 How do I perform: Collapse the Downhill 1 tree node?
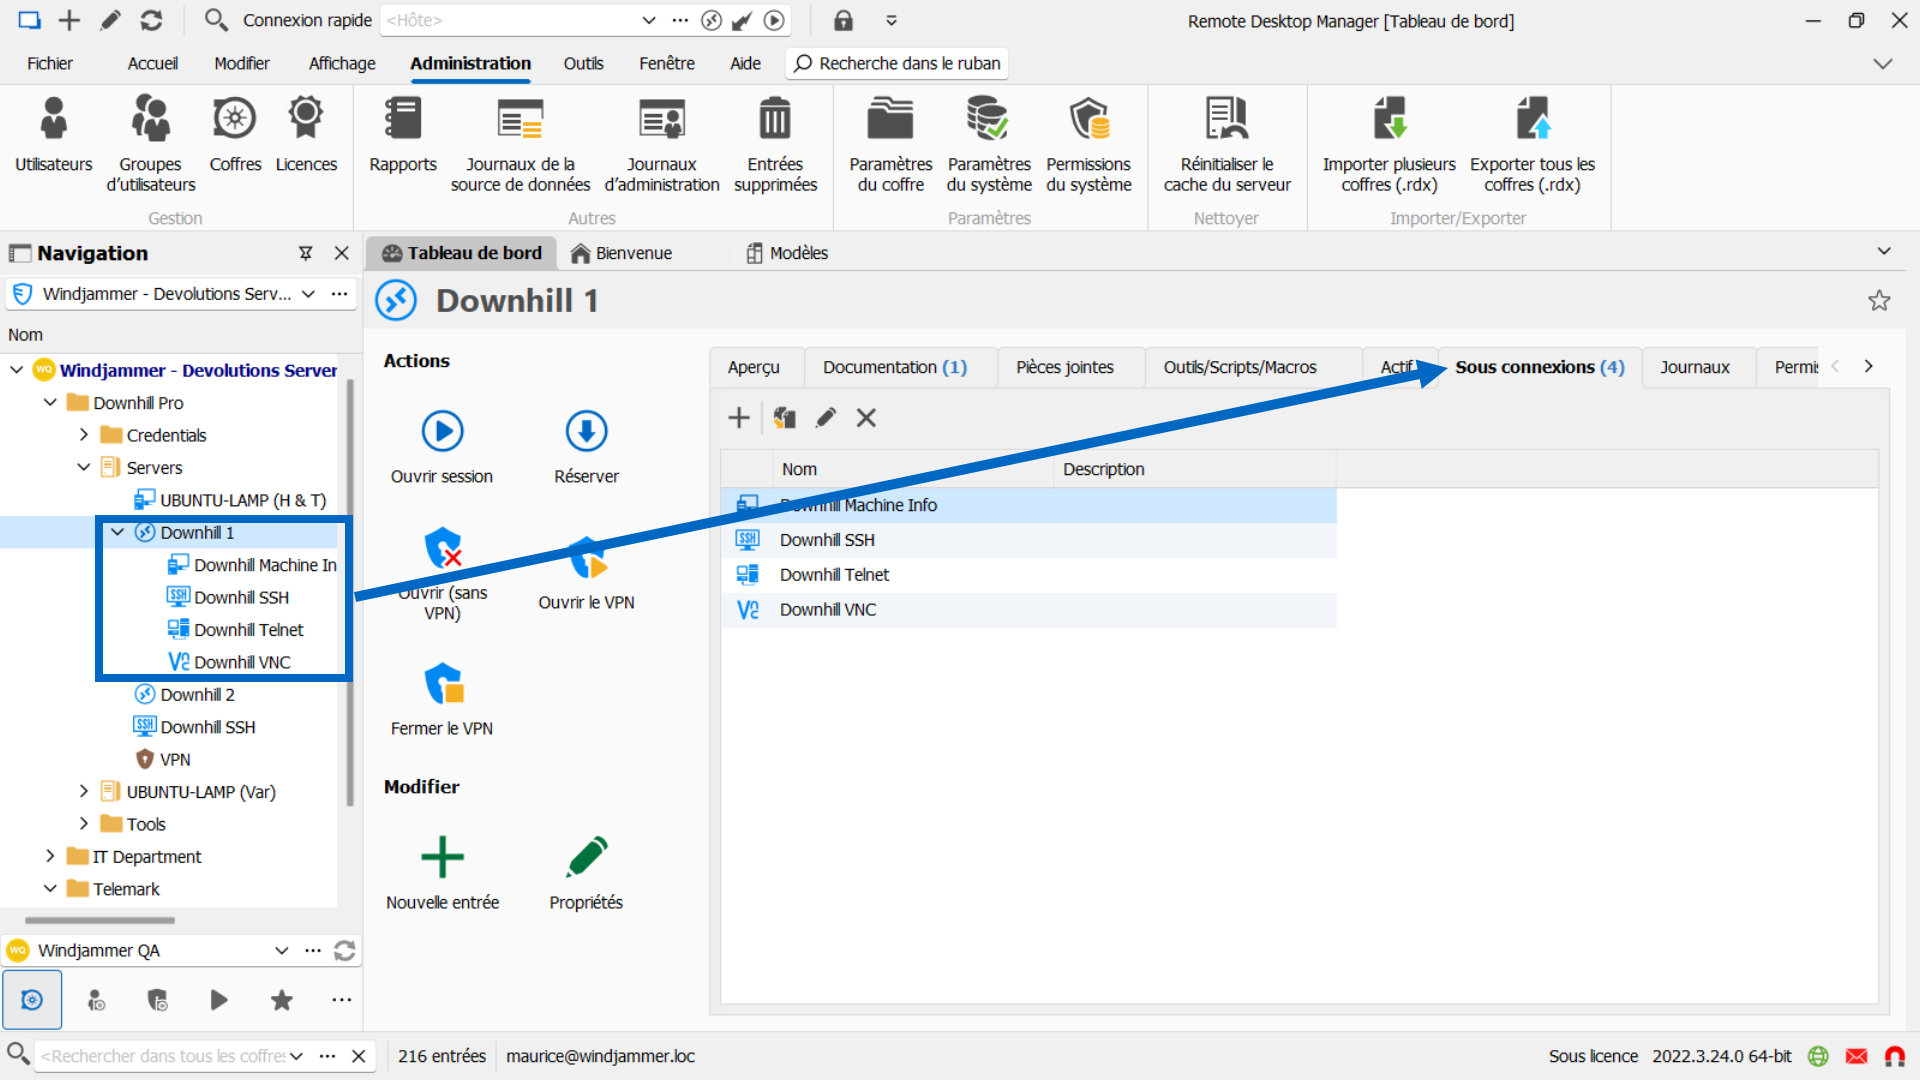(x=117, y=532)
